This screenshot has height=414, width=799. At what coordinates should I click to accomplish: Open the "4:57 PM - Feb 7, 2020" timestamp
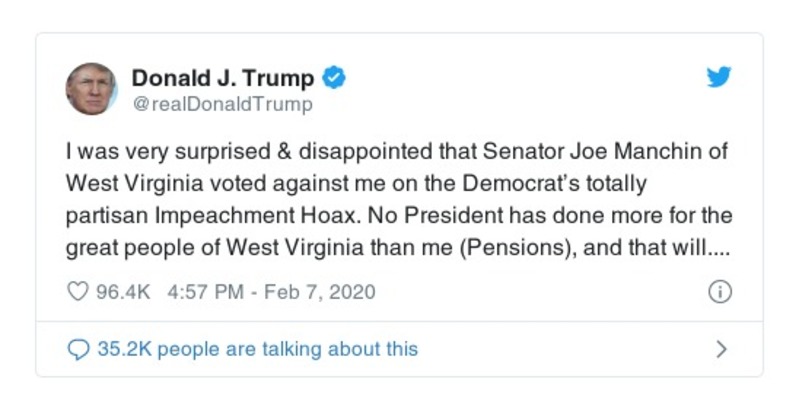pyautogui.click(x=266, y=292)
